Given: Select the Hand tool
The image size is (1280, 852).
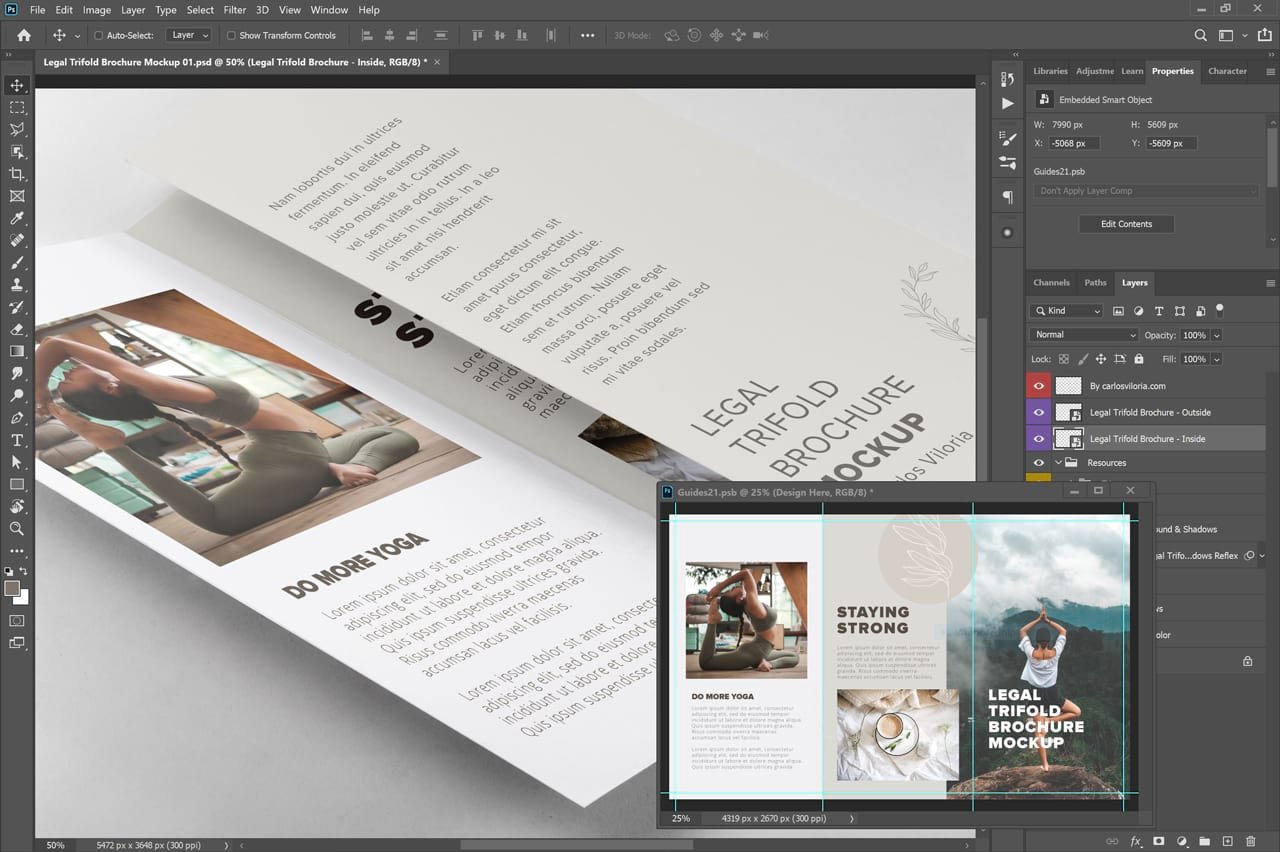Looking at the screenshot, I should point(17,506).
